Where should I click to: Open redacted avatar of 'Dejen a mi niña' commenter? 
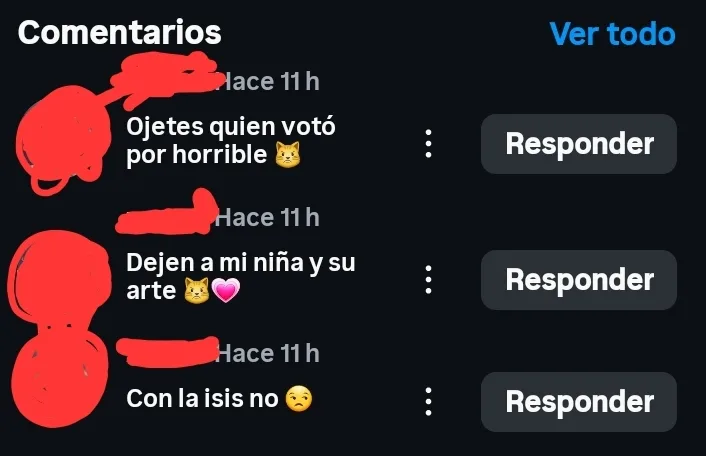[x=59, y=277]
